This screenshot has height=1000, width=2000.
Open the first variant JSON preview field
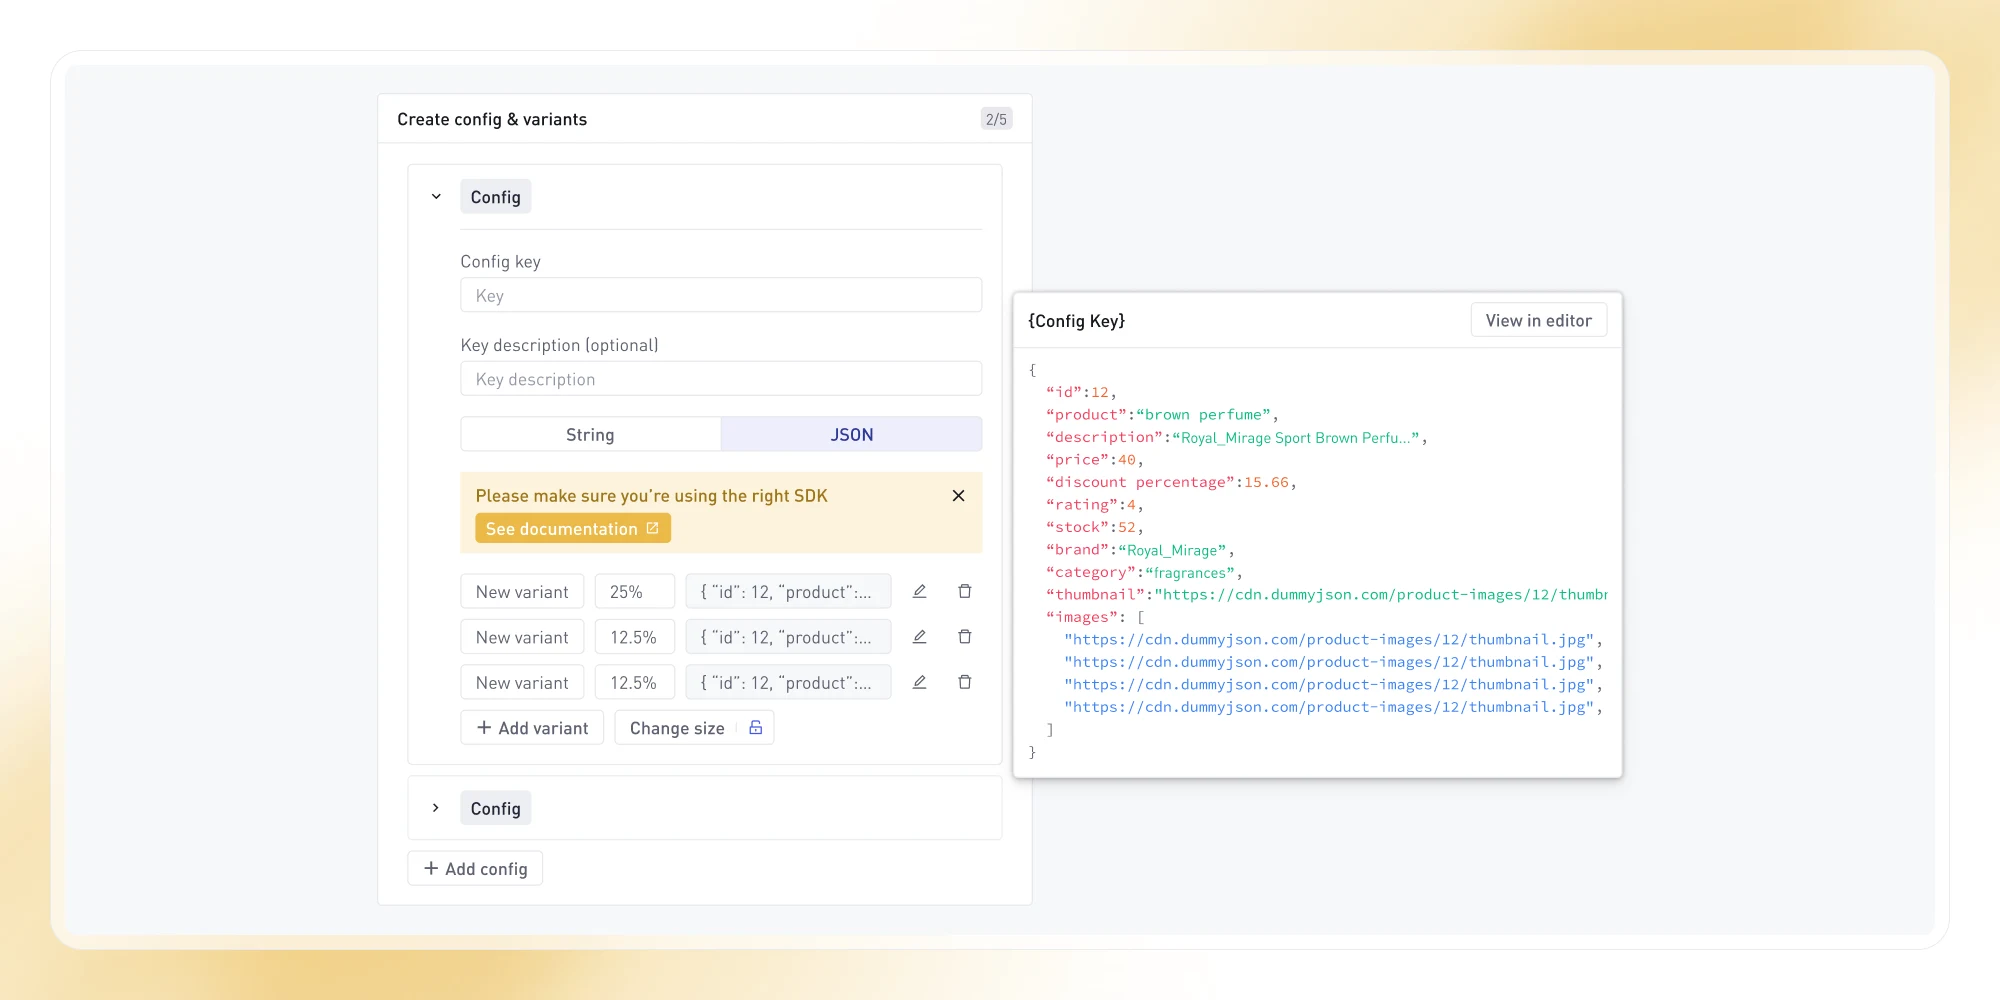coord(788,591)
